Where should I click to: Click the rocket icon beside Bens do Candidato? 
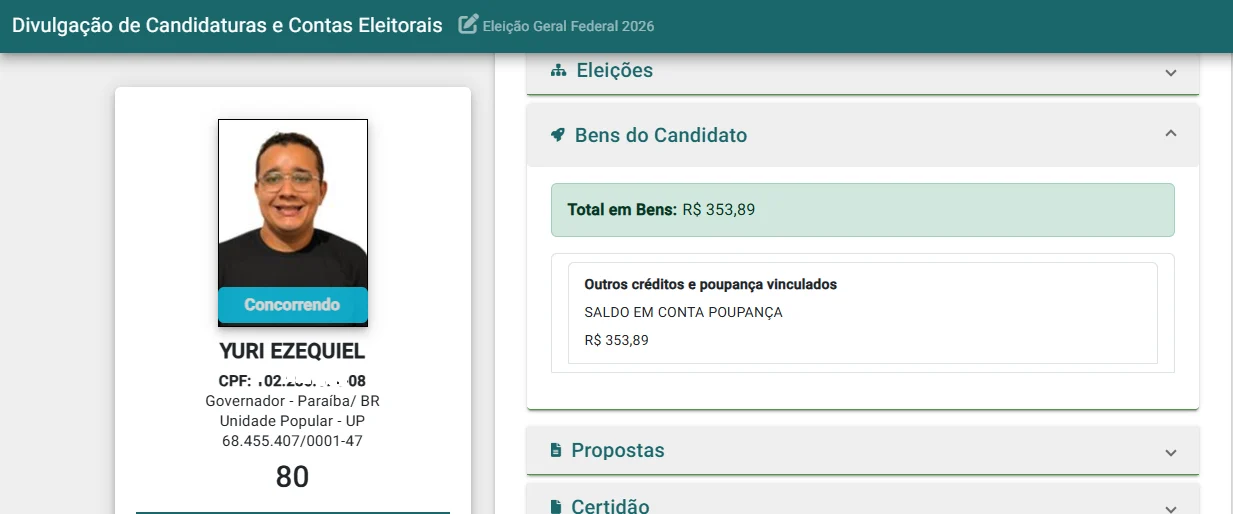point(558,135)
